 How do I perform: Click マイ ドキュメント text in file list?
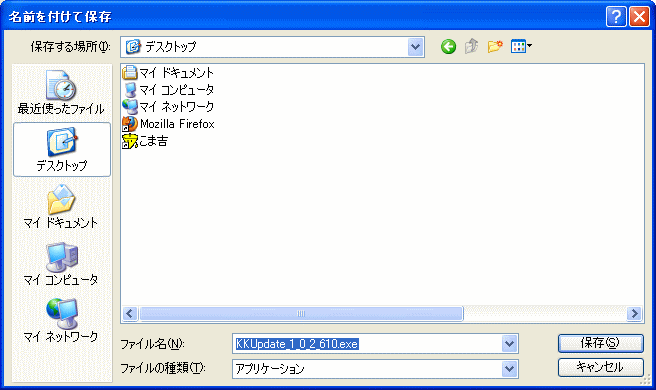coord(177,72)
